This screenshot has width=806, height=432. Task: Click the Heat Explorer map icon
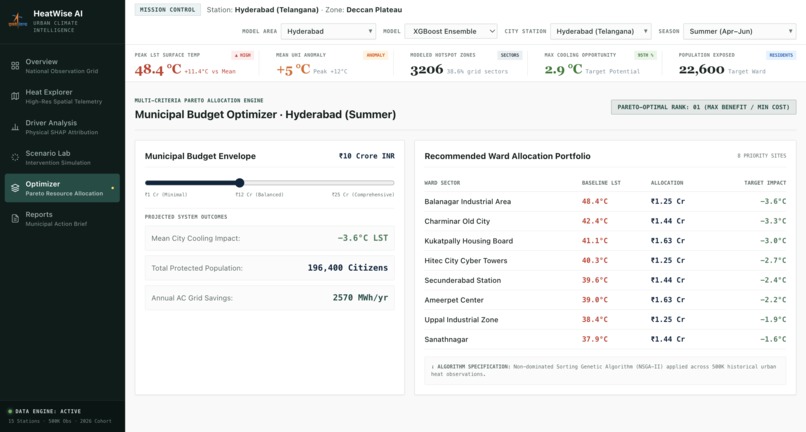(x=15, y=96)
